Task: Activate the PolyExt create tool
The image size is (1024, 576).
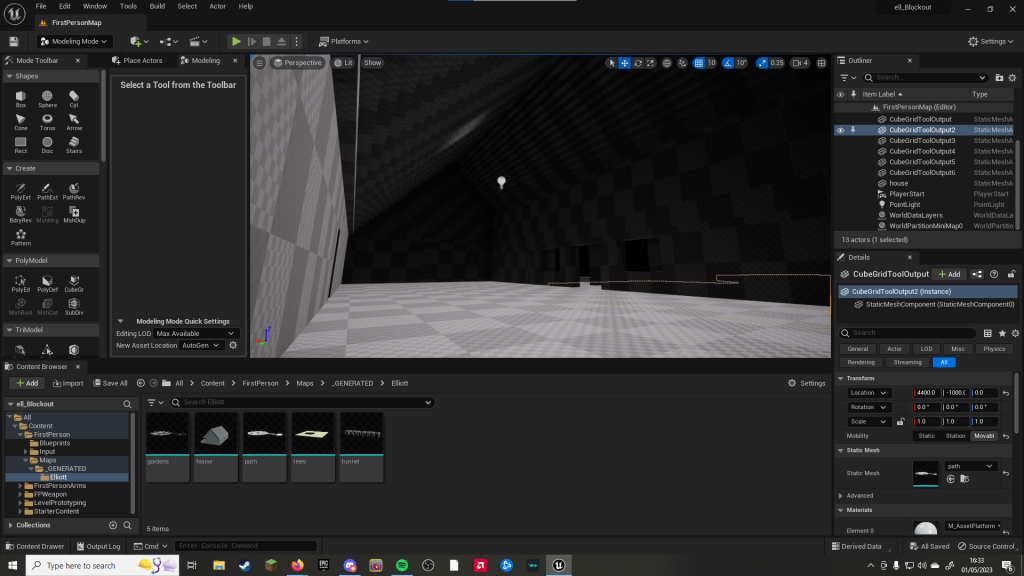Action: point(20,190)
